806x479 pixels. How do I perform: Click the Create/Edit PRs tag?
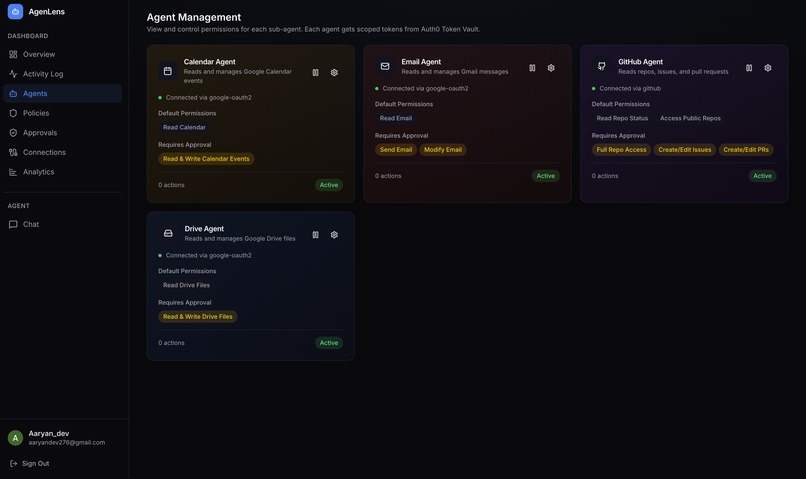[746, 150]
